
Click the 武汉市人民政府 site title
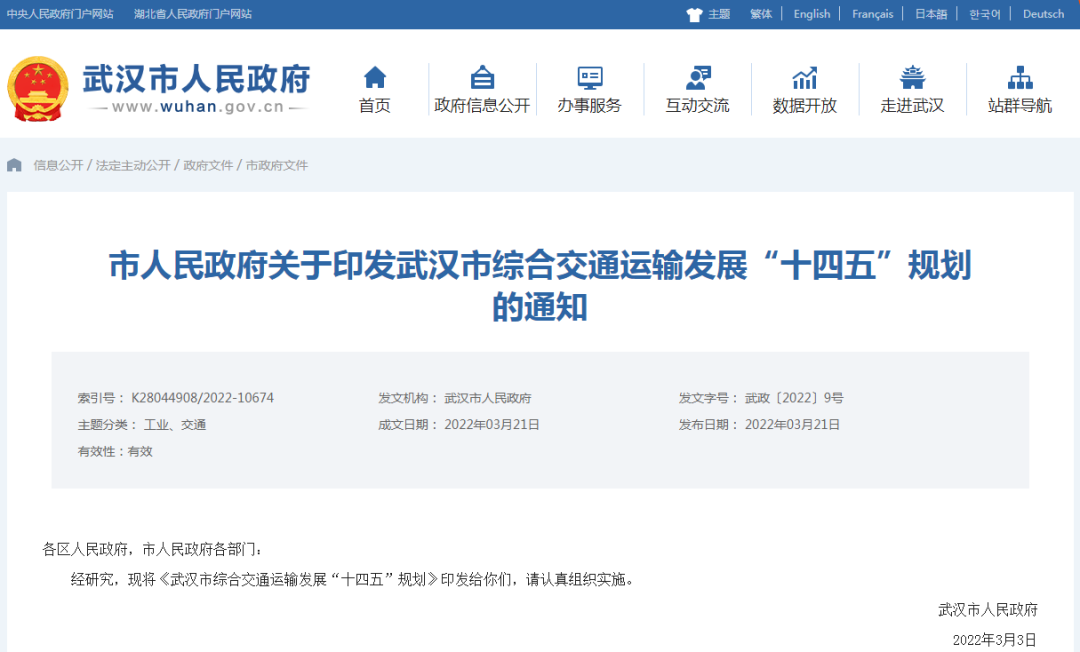[196, 78]
